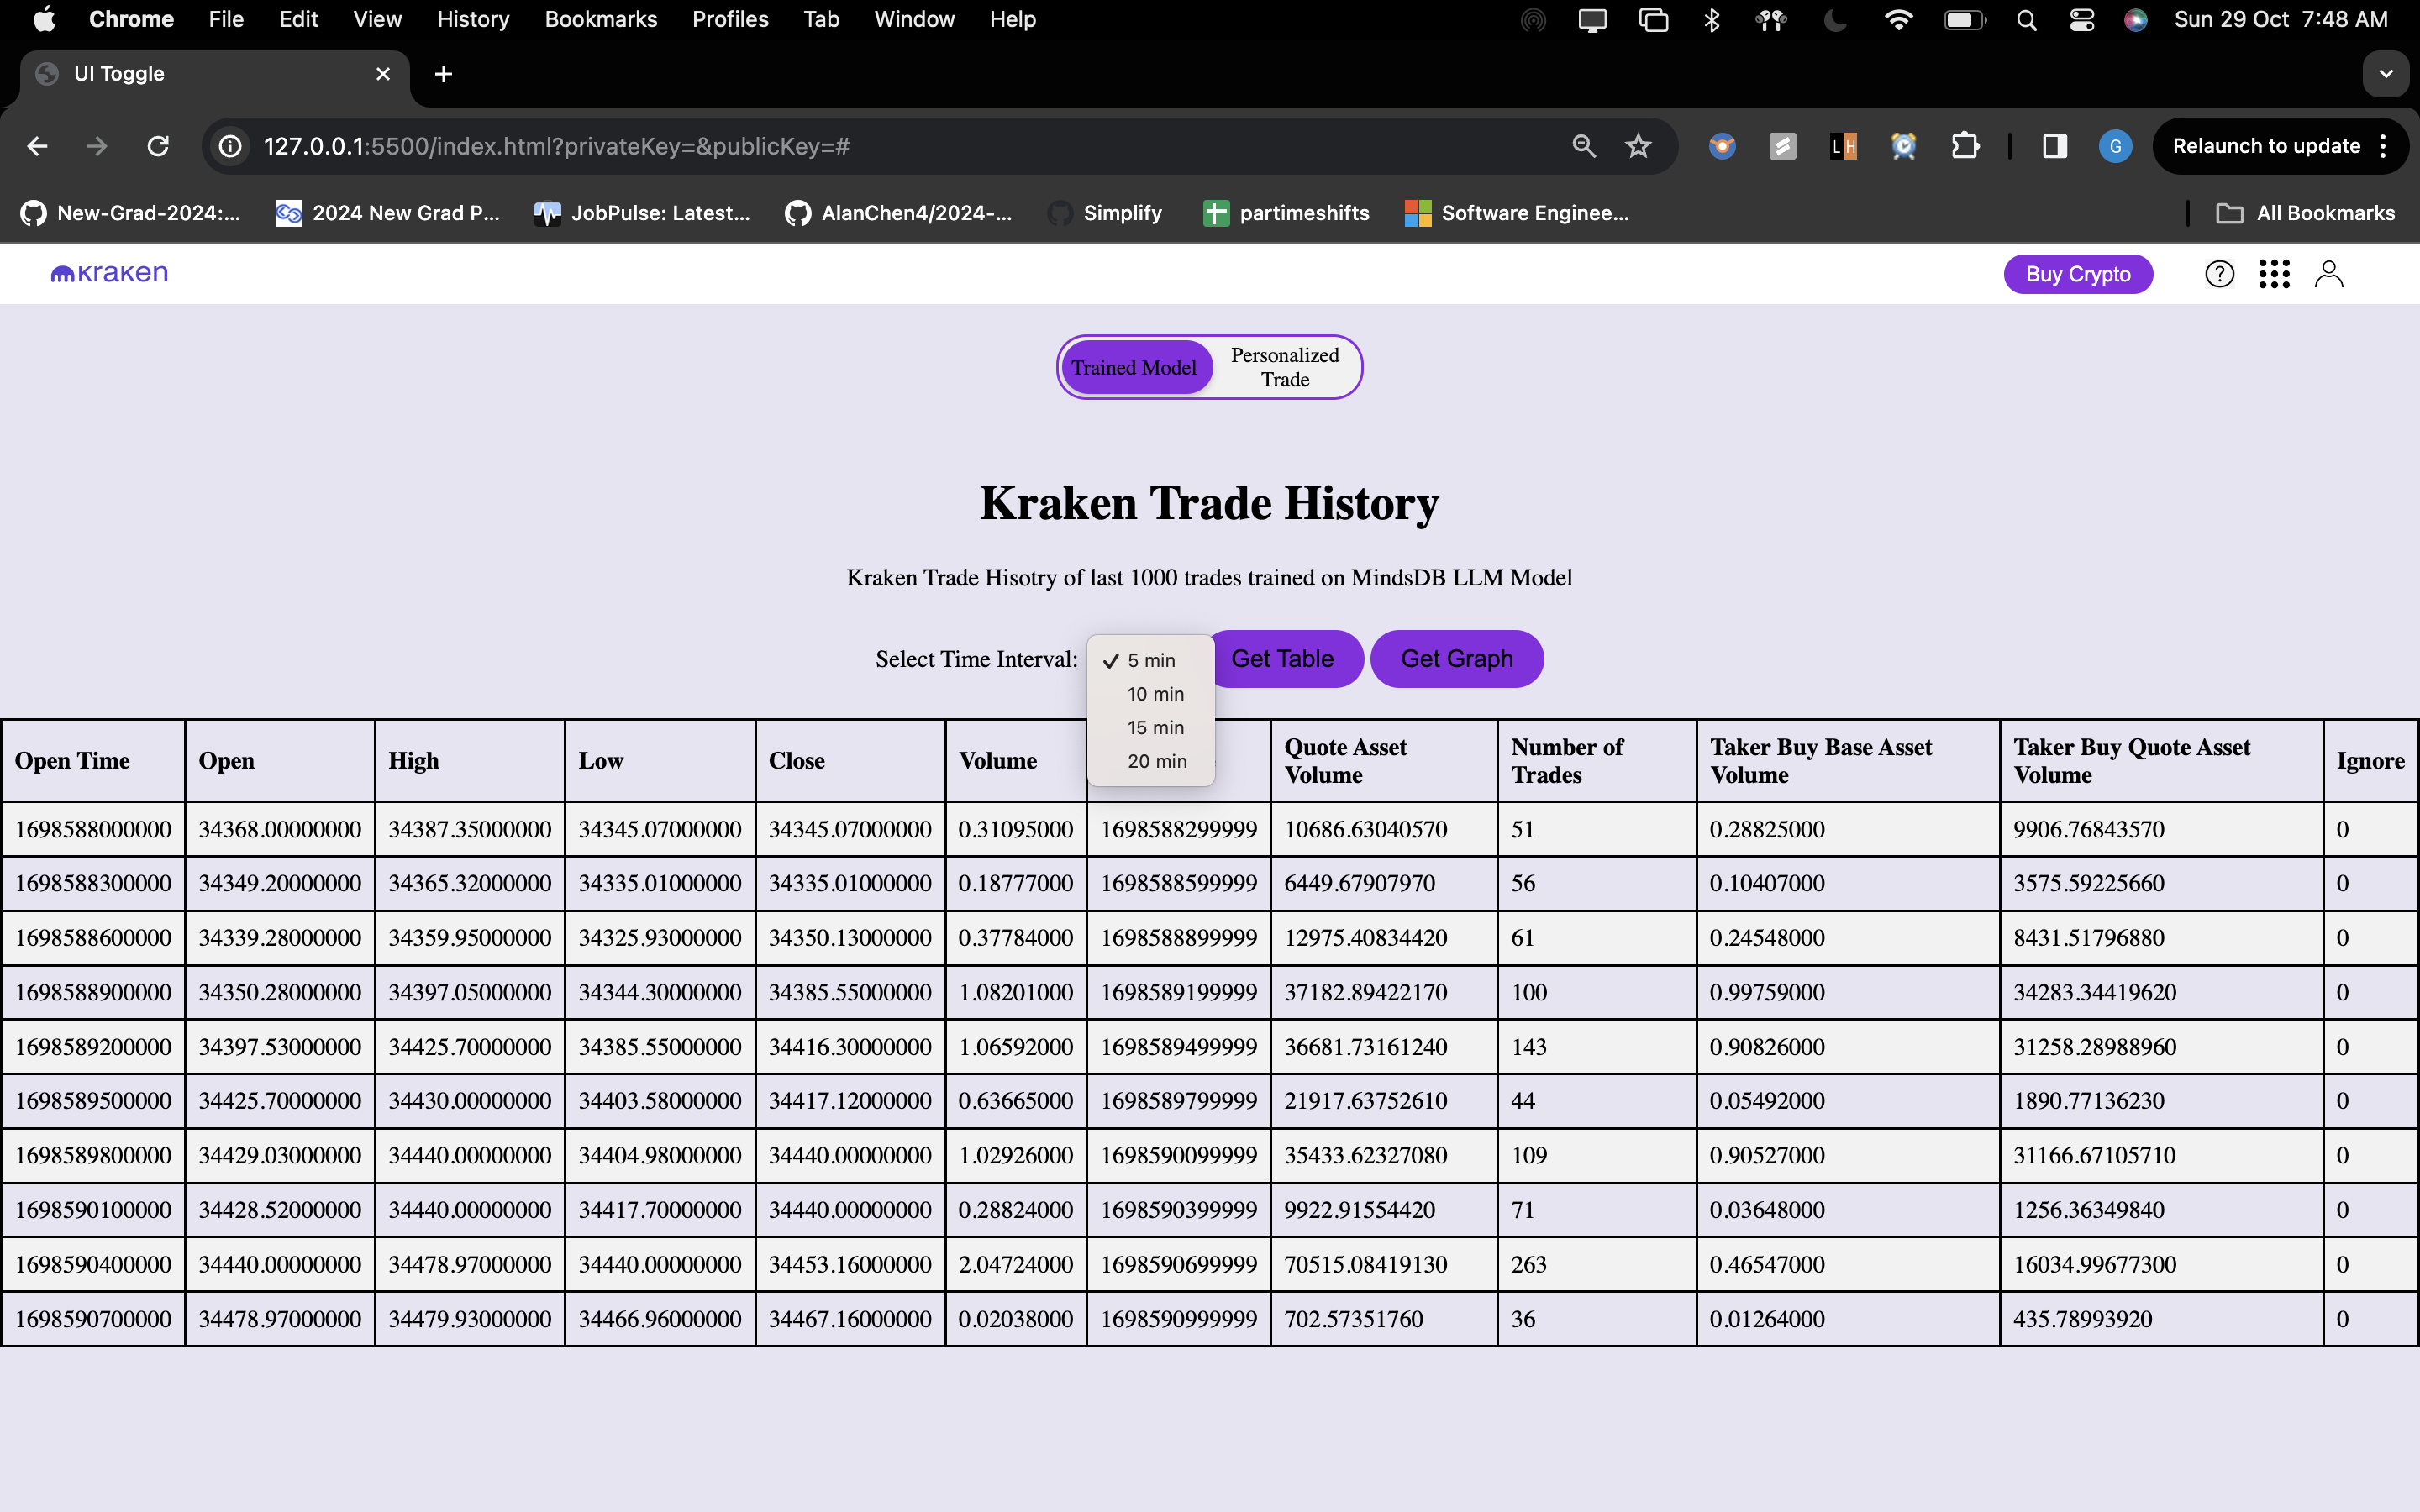Open the help question mark icon

[2218, 274]
